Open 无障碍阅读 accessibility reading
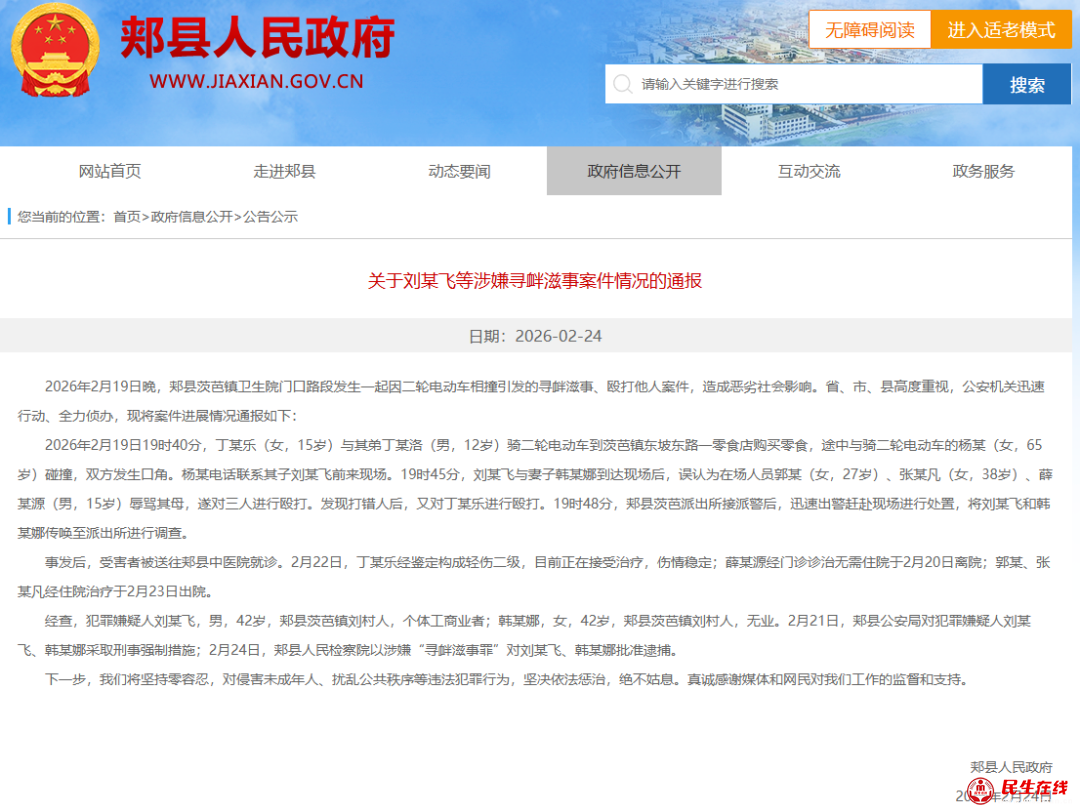 tap(869, 30)
